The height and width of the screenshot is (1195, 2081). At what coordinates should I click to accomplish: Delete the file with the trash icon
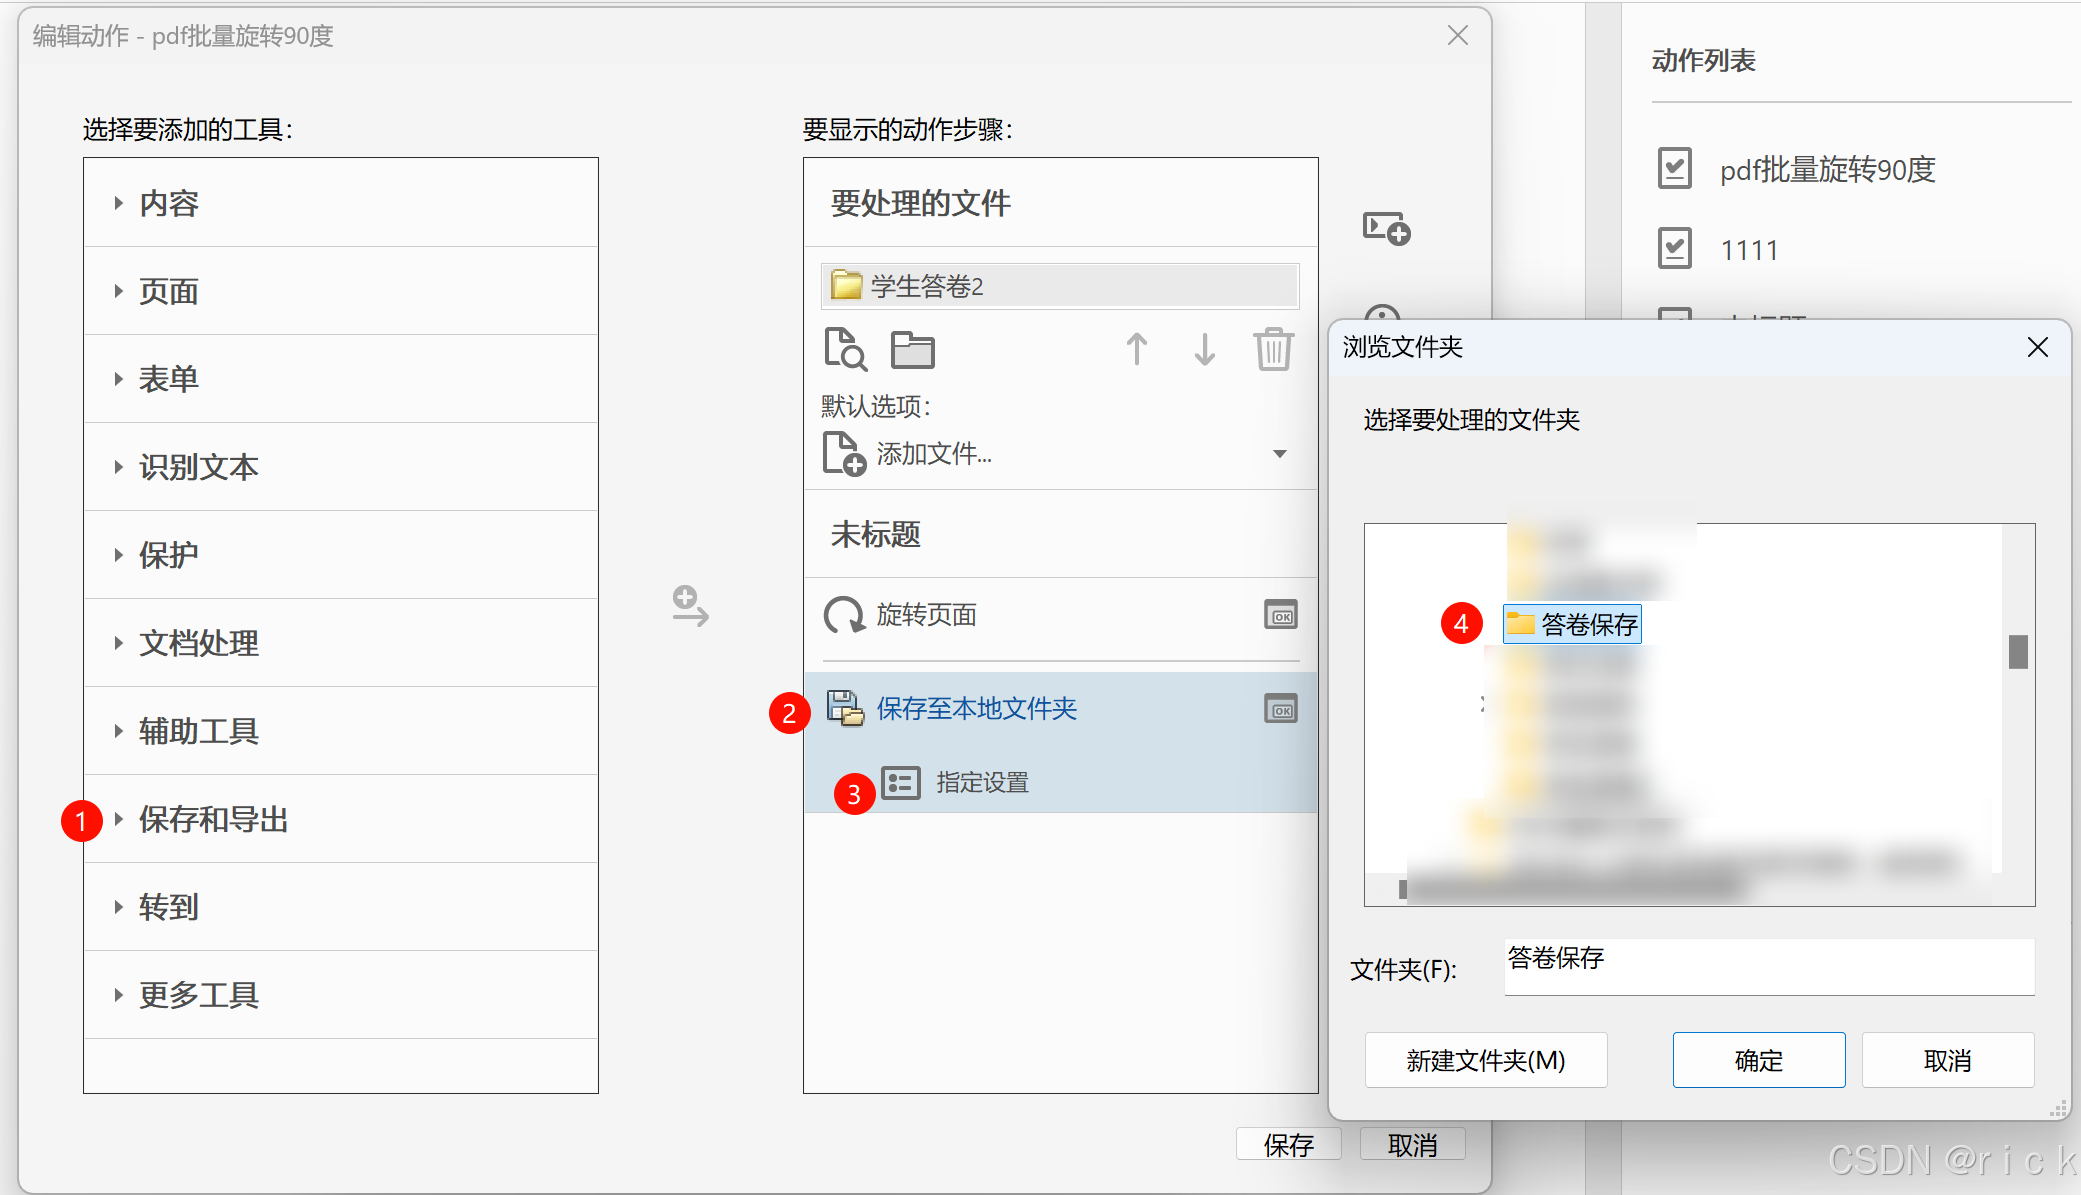1273,349
